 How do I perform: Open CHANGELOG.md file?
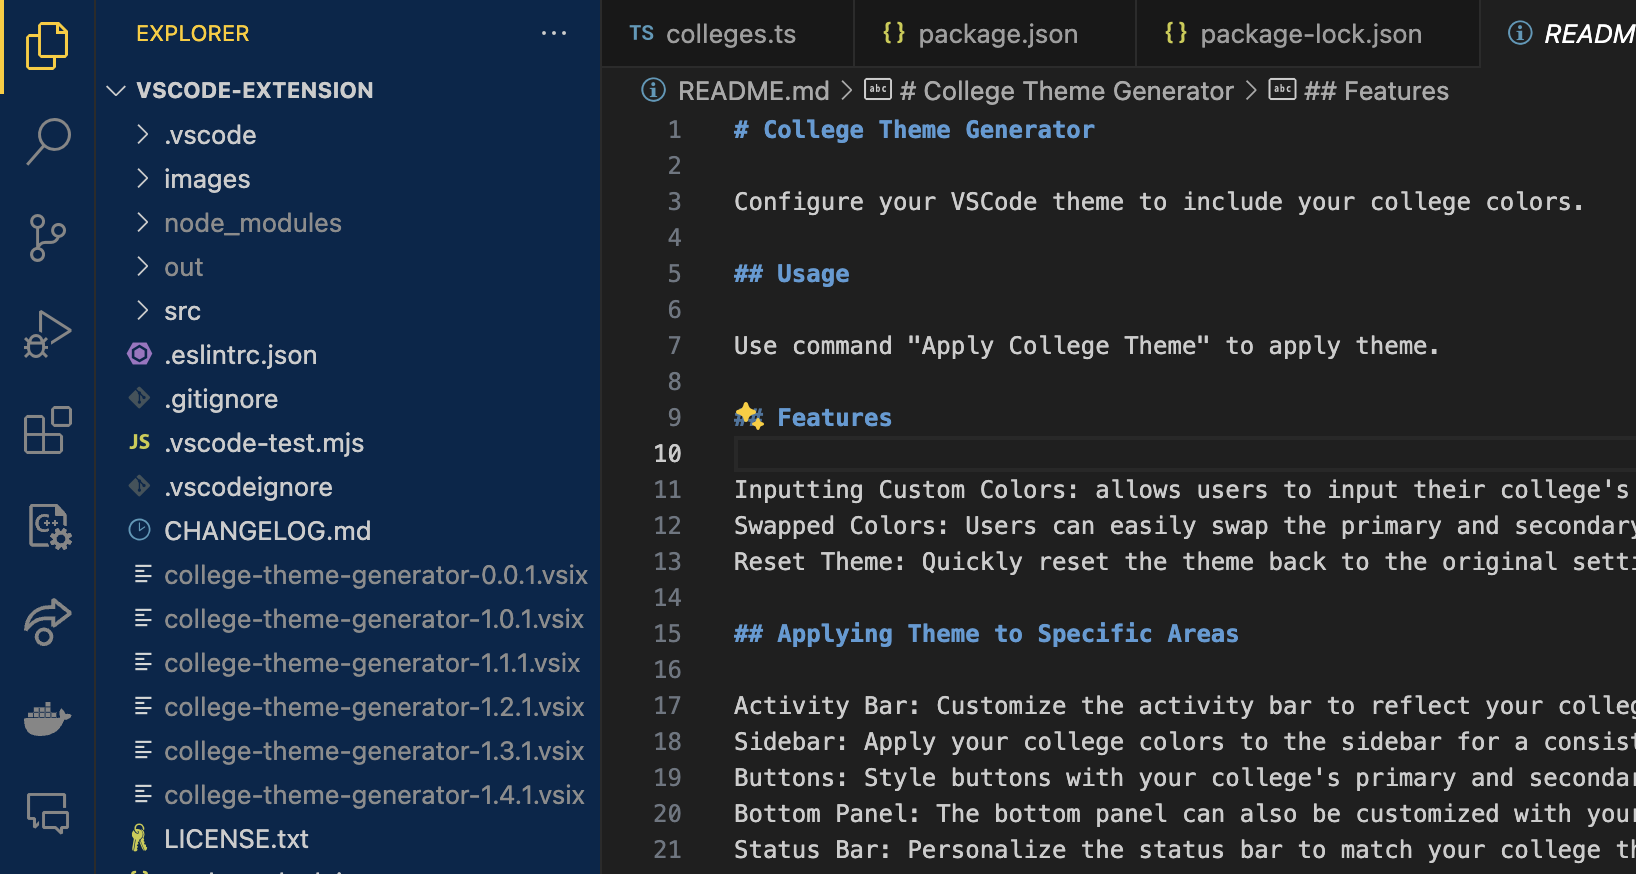pyautogui.click(x=267, y=531)
